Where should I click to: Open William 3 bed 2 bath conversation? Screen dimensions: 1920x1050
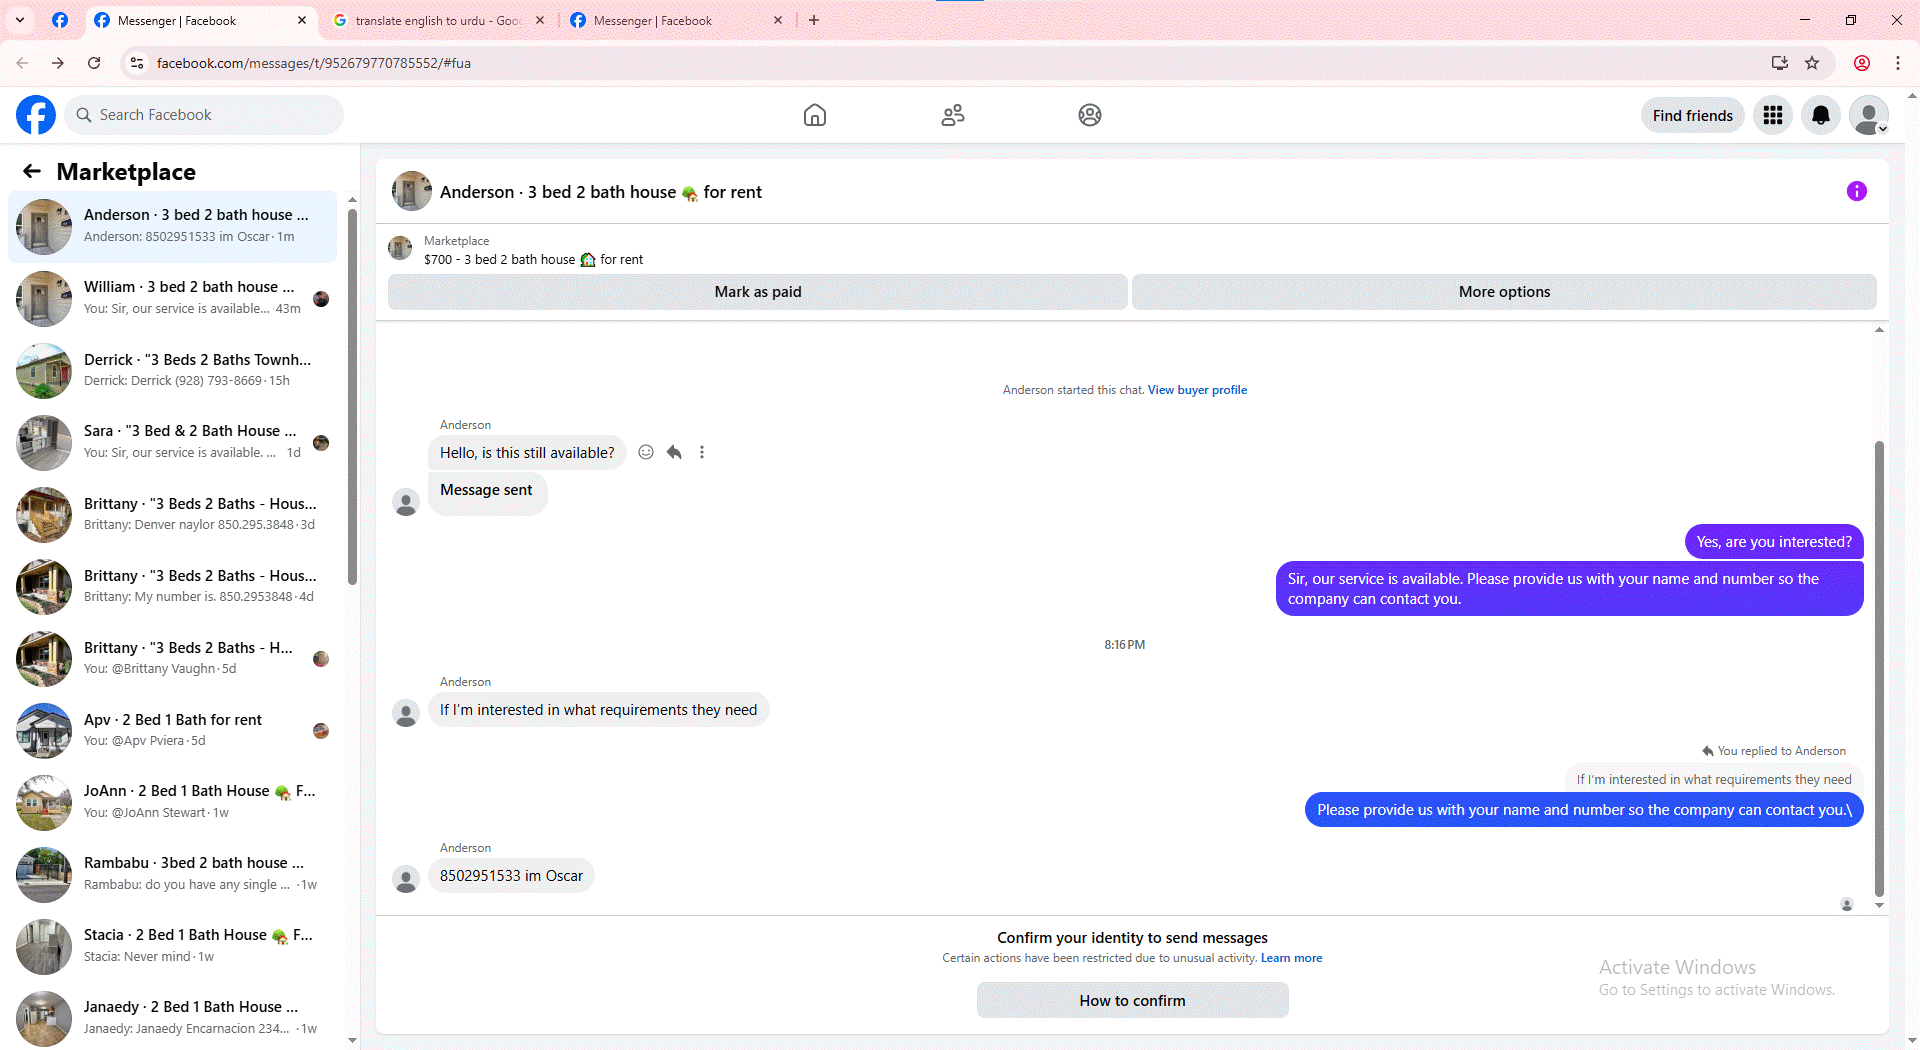tap(172, 298)
